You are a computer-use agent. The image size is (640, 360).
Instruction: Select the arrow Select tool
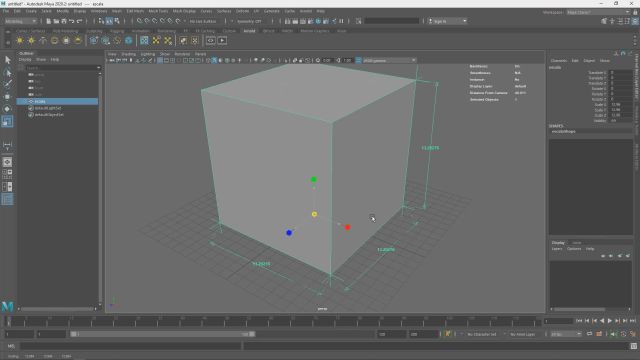point(7,60)
